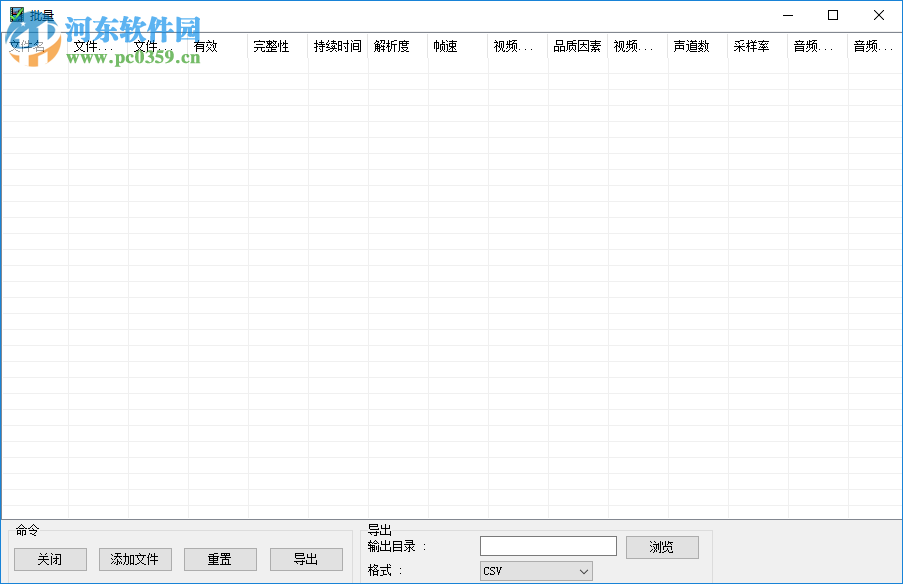Image resolution: width=903 pixels, height=584 pixels.
Task: Click inside the 输出目录 output path field
Action: pyautogui.click(x=547, y=545)
